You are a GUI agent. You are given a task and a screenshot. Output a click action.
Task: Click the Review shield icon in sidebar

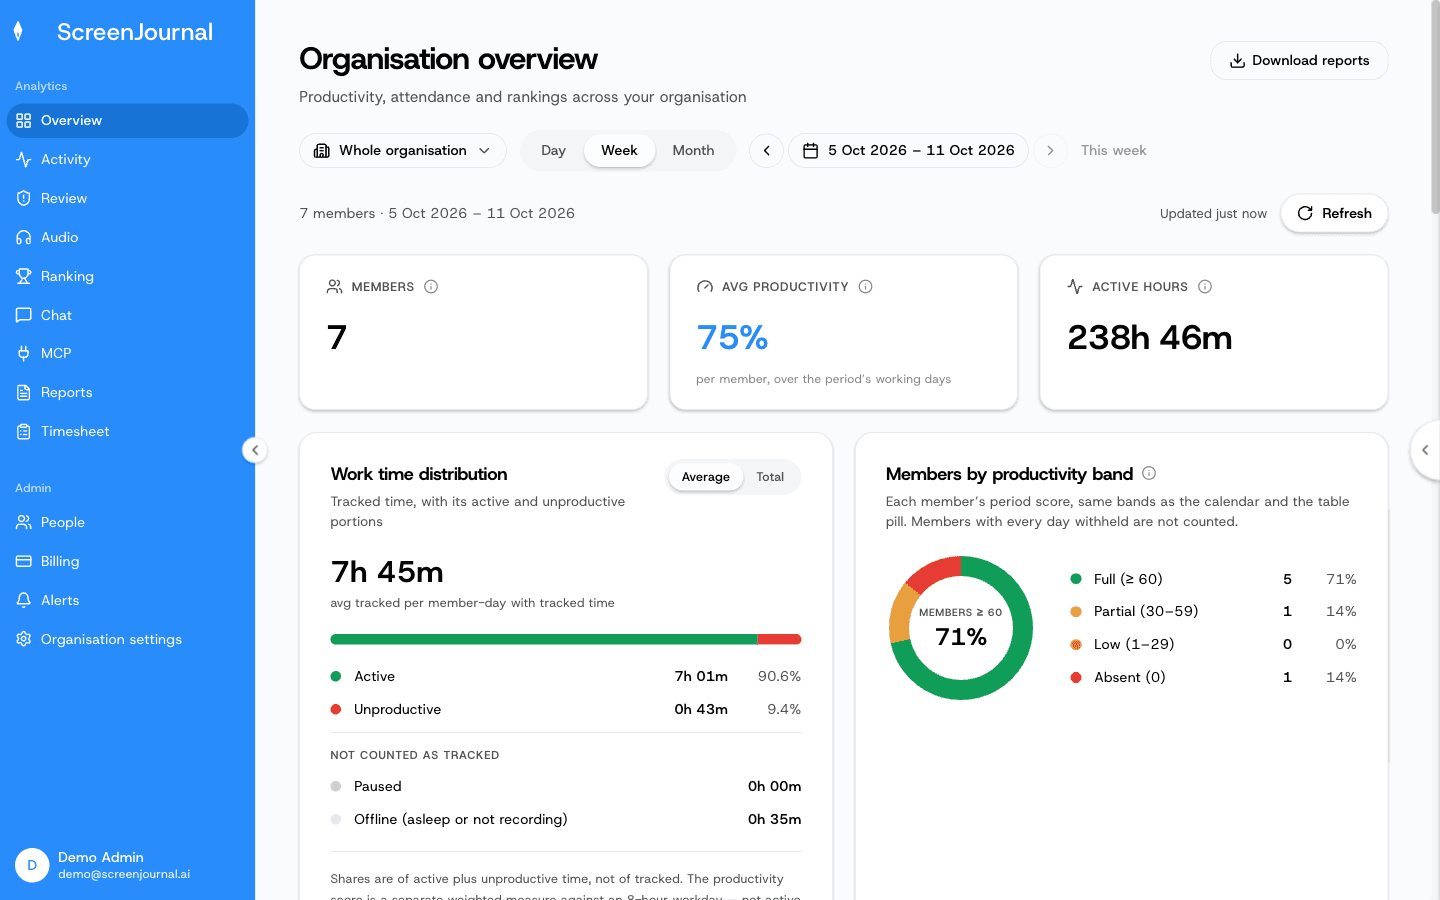click(24, 198)
